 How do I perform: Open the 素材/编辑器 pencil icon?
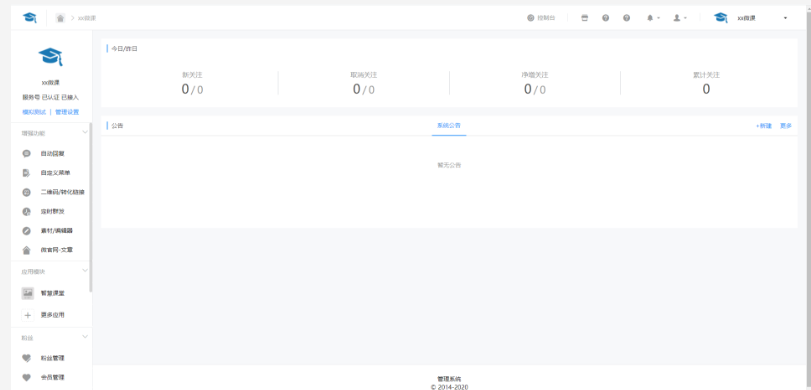point(27,231)
